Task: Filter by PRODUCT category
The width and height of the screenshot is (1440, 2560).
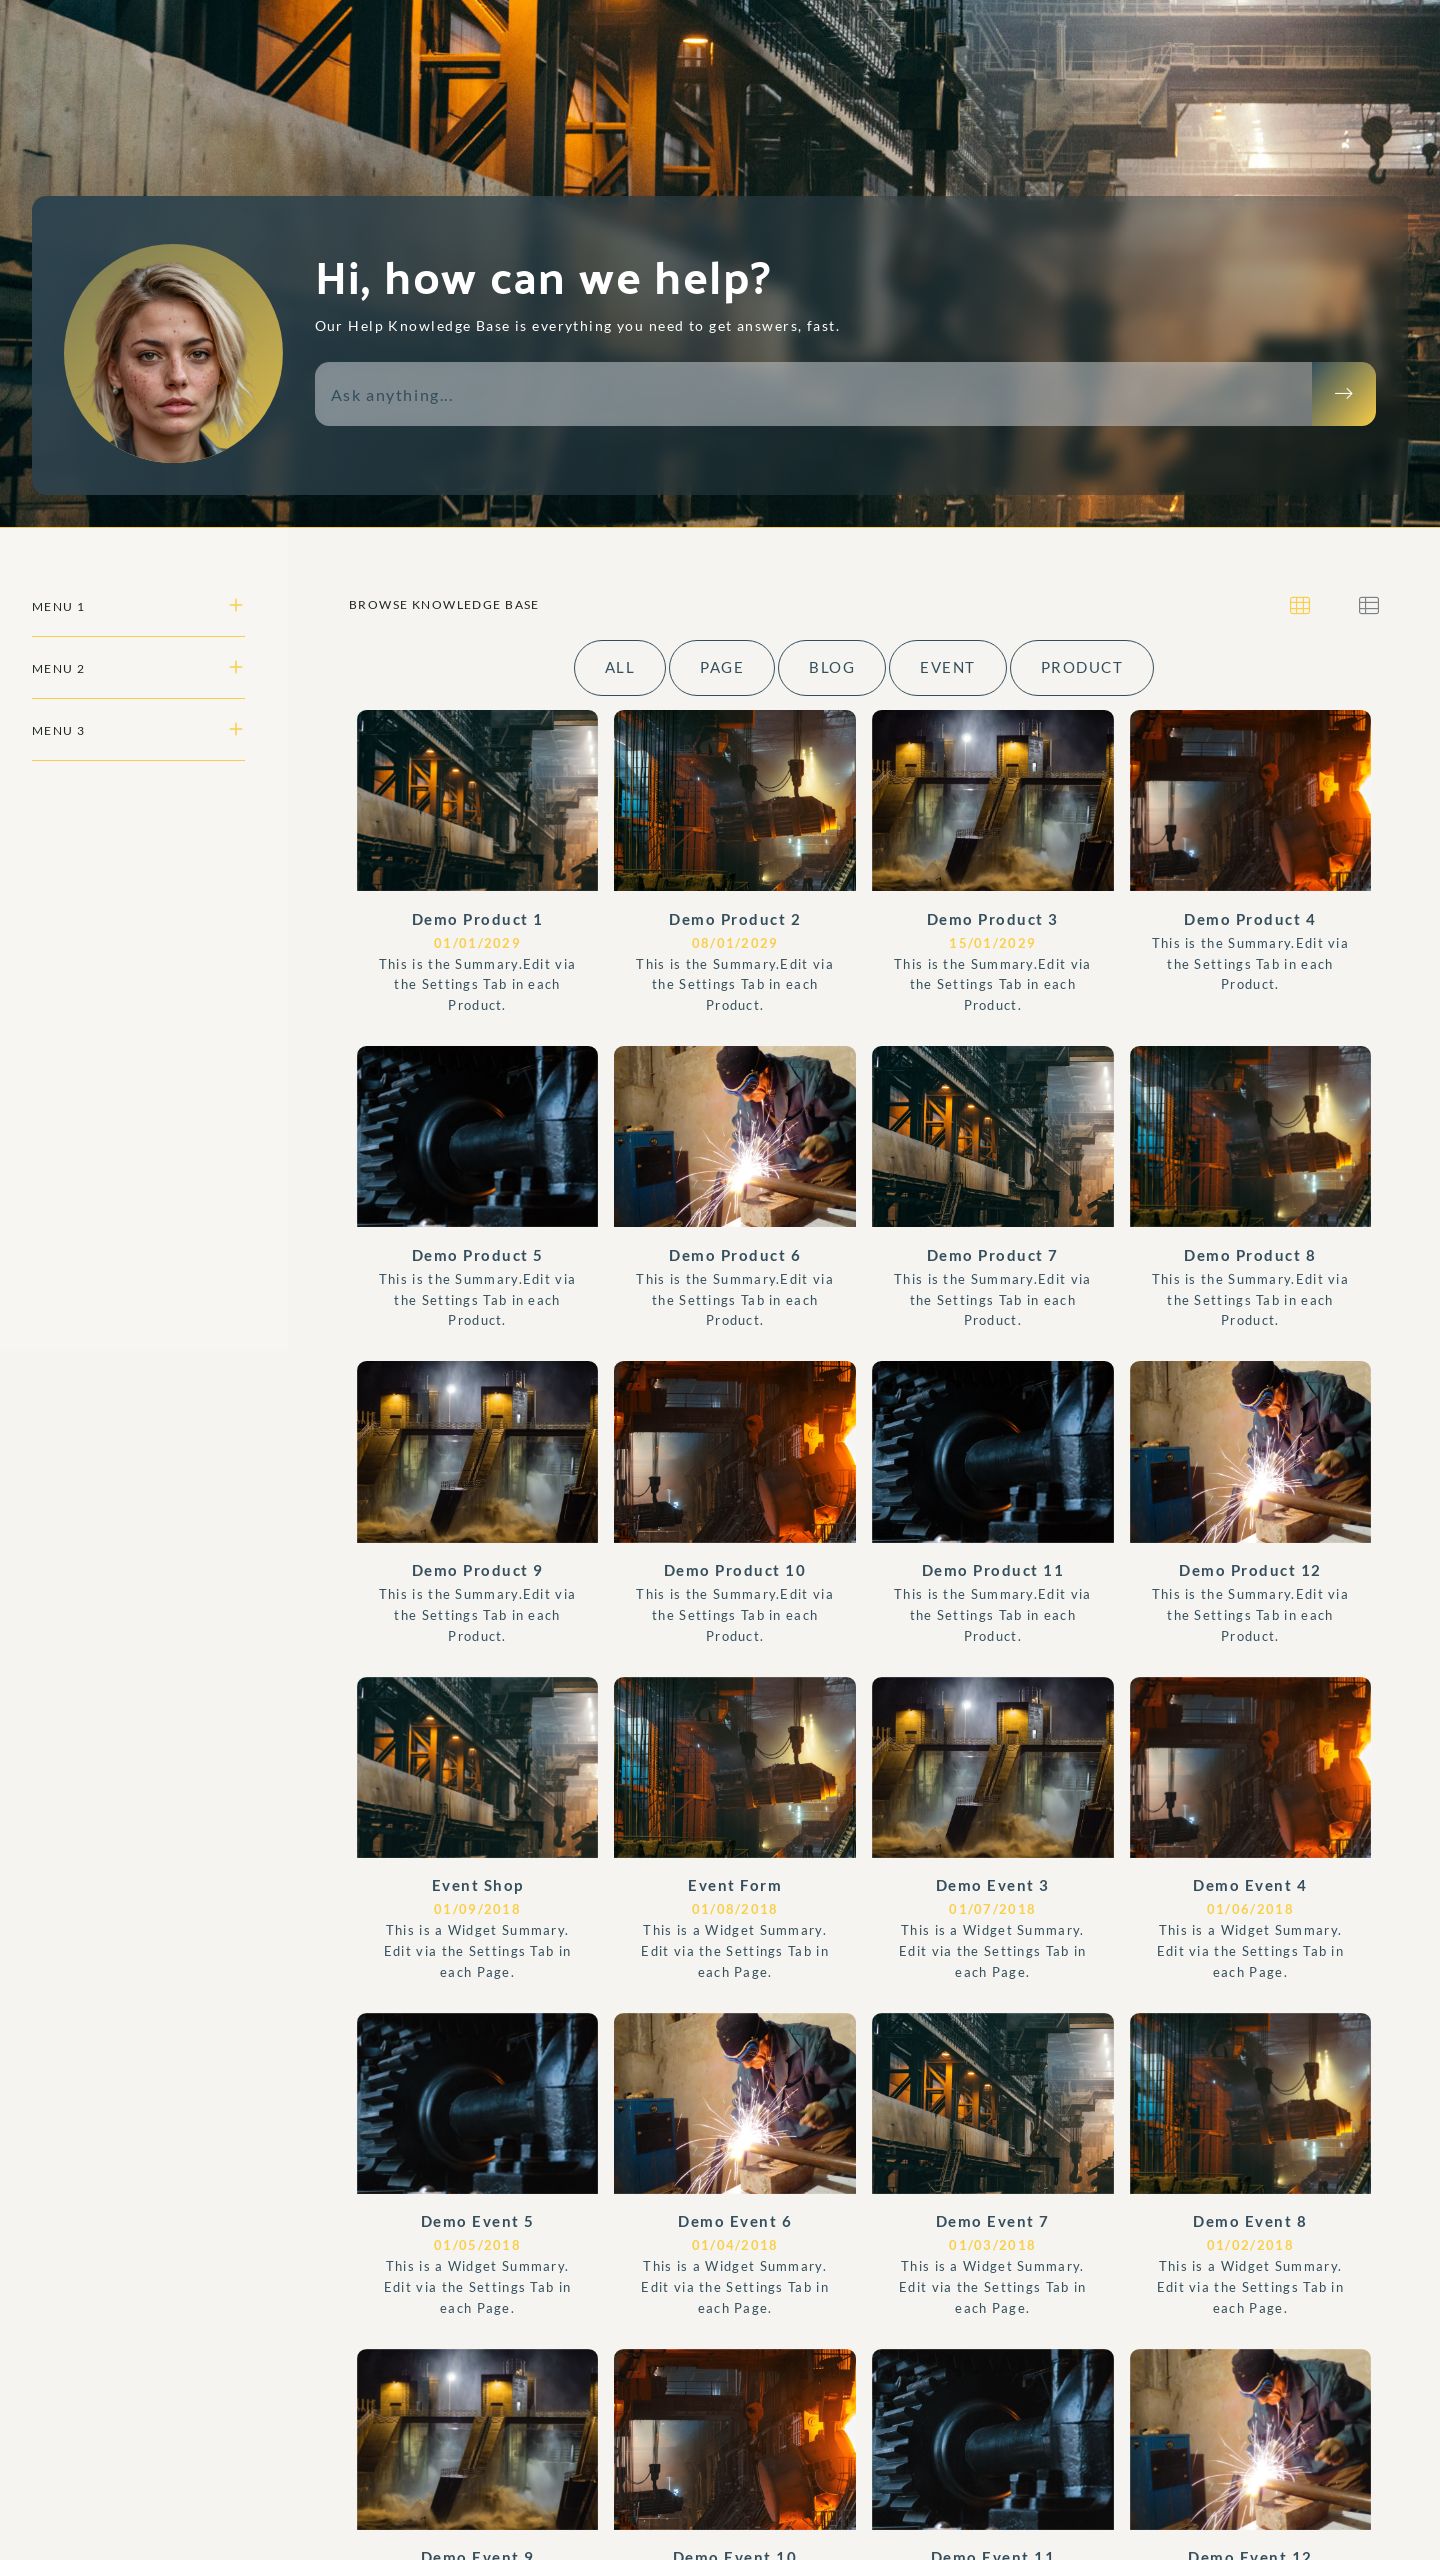Action: point(1081,668)
